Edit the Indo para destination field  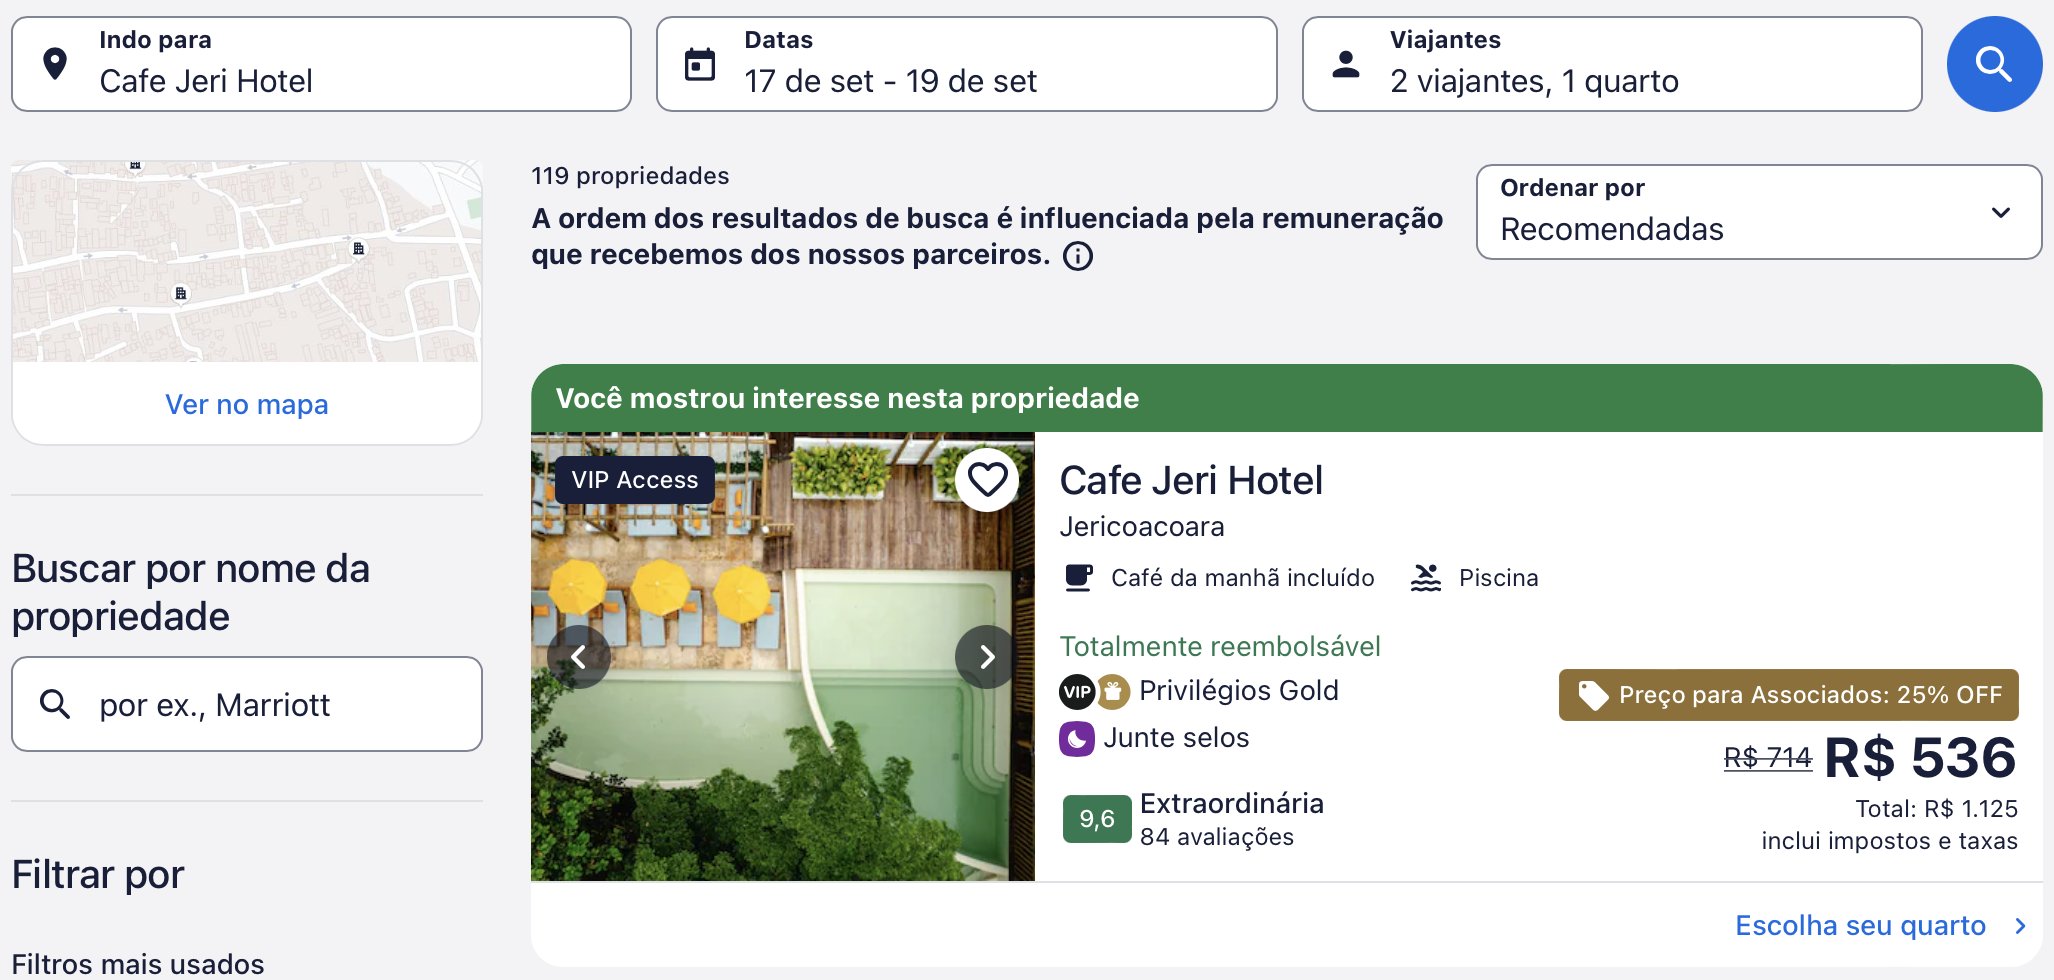coord(321,64)
